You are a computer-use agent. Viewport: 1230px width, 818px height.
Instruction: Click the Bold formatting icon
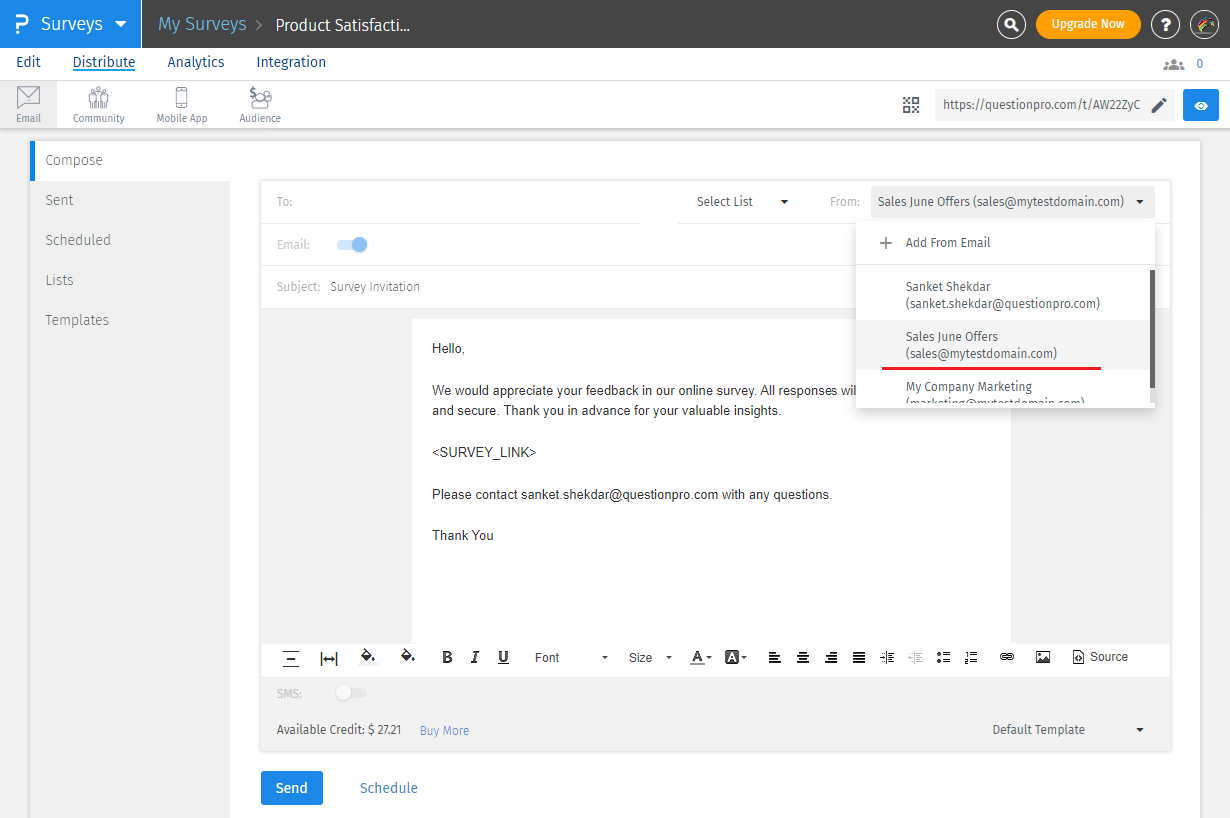[447, 657]
